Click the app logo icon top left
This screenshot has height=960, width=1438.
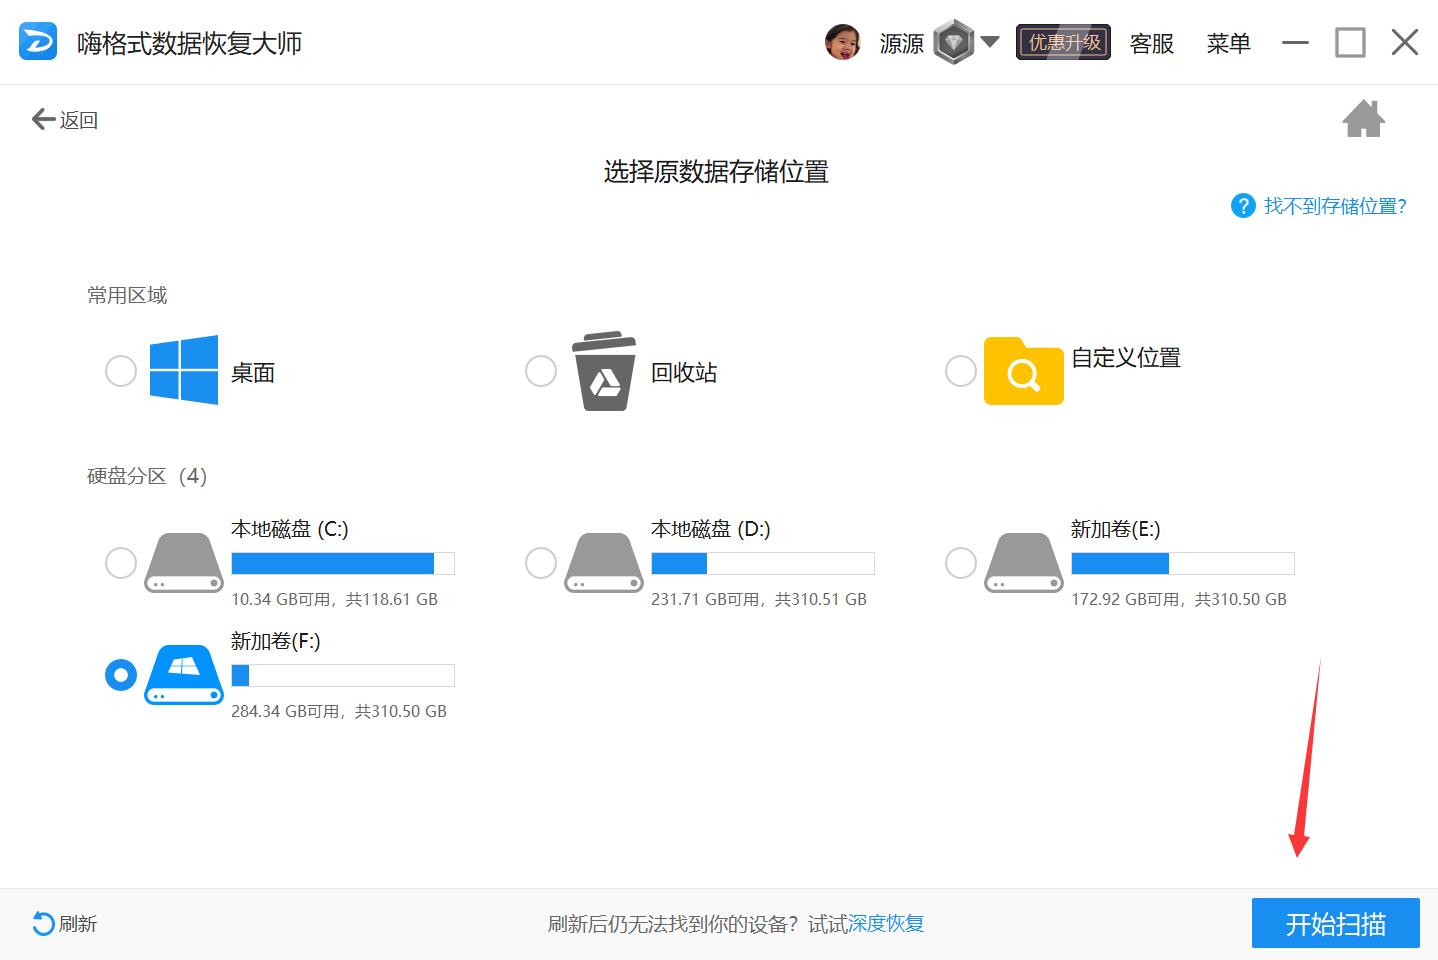click(37, 41)
